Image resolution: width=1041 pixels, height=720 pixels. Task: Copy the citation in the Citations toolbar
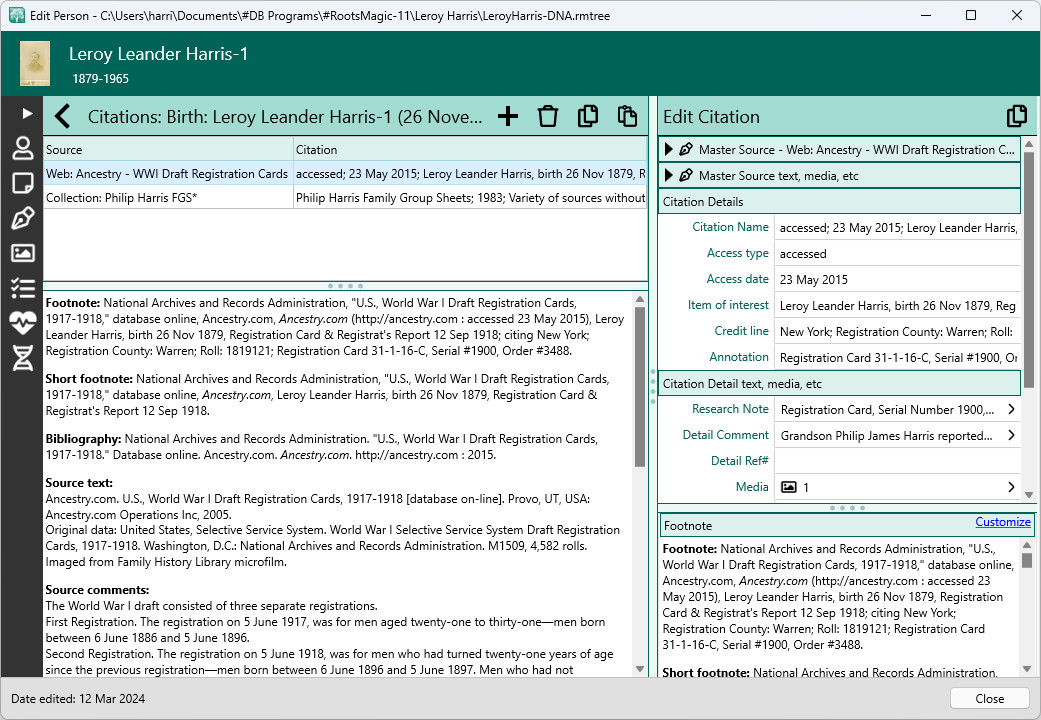point(588,116)
